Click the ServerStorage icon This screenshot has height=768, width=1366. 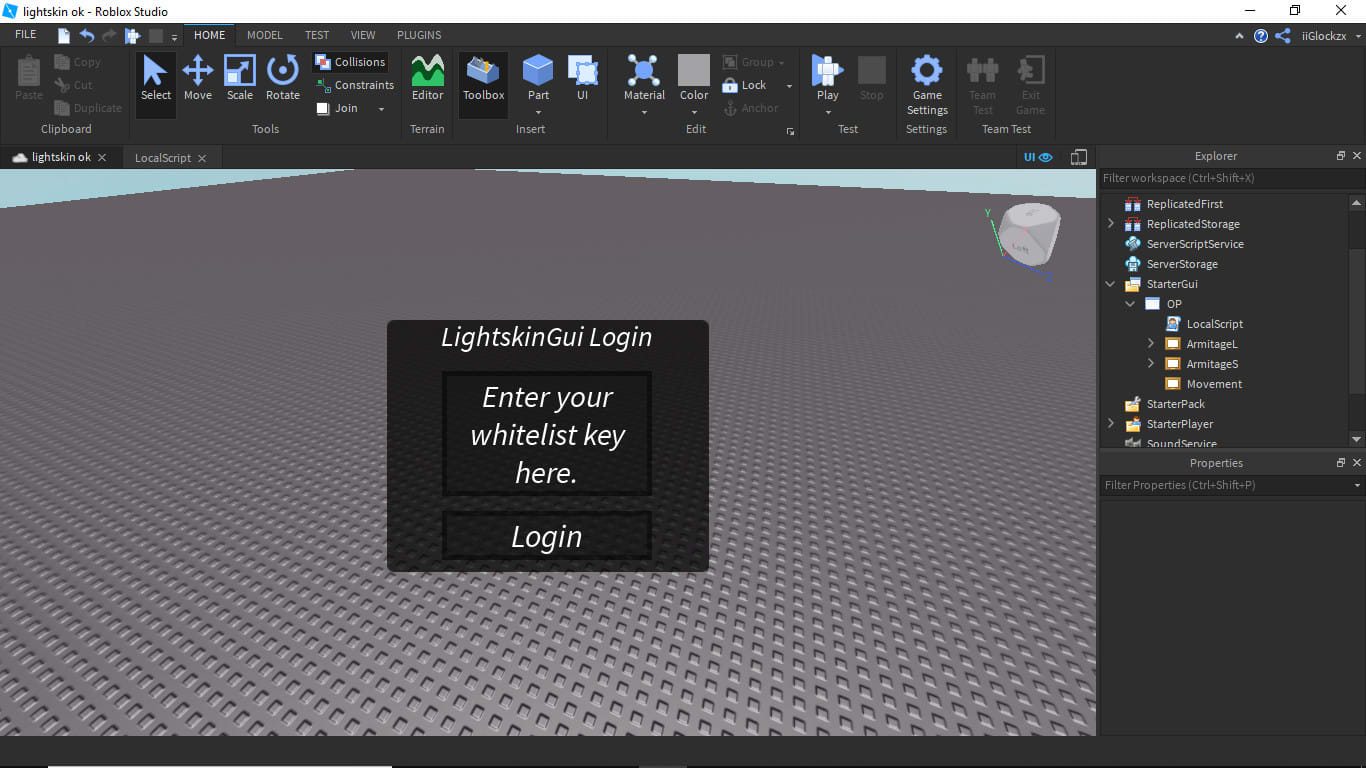[1133, 264]
